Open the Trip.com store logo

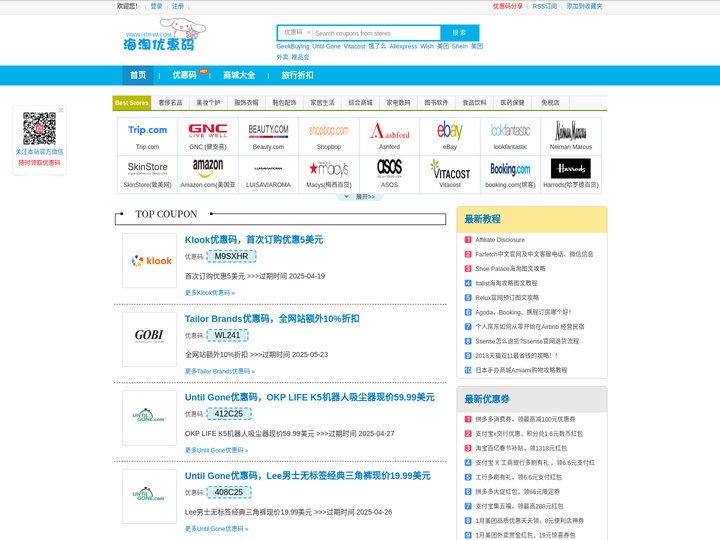point(147,130)
